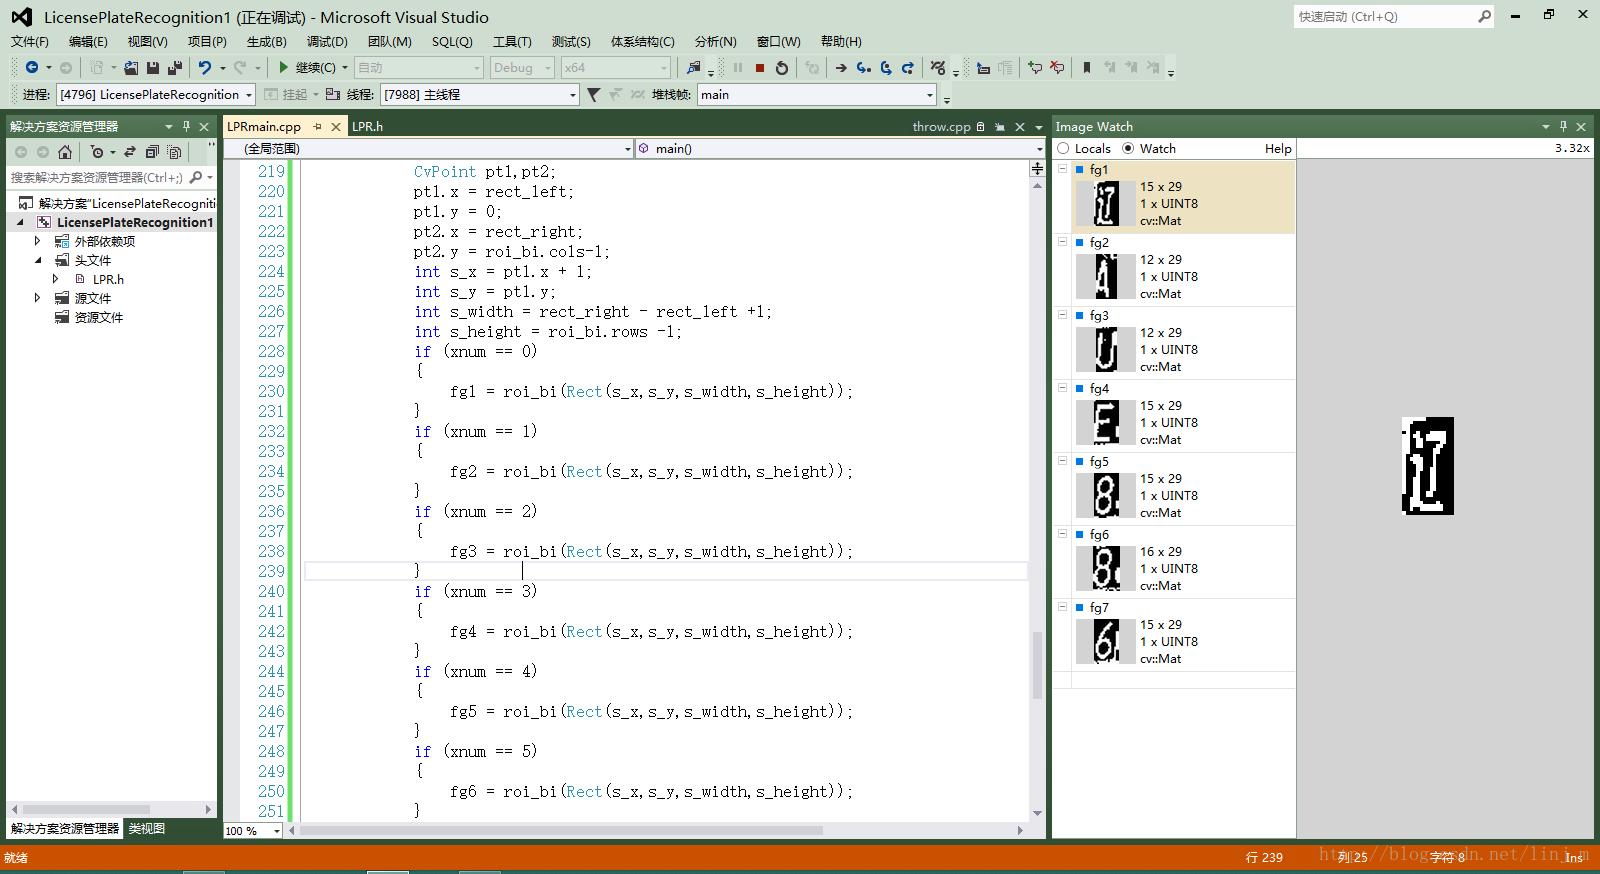
Task: Open the 工具(T) menu
Action: 512,42
